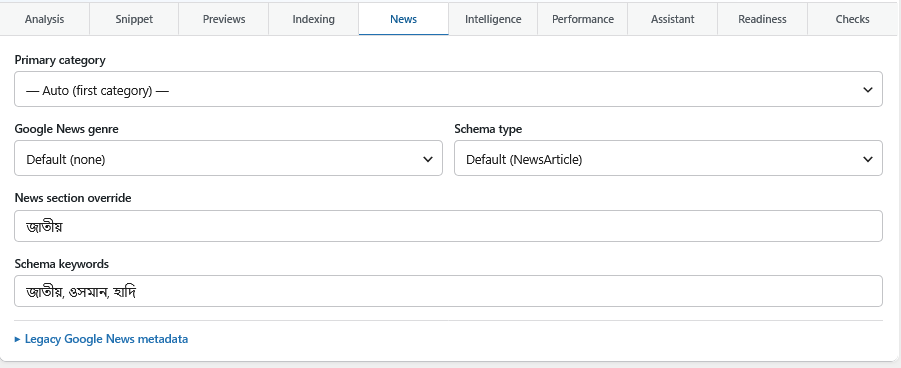Viewport: 901px width, 368px height.
Task: Click the News section override label
Action: pyautogui.click(x=73, y=198)
